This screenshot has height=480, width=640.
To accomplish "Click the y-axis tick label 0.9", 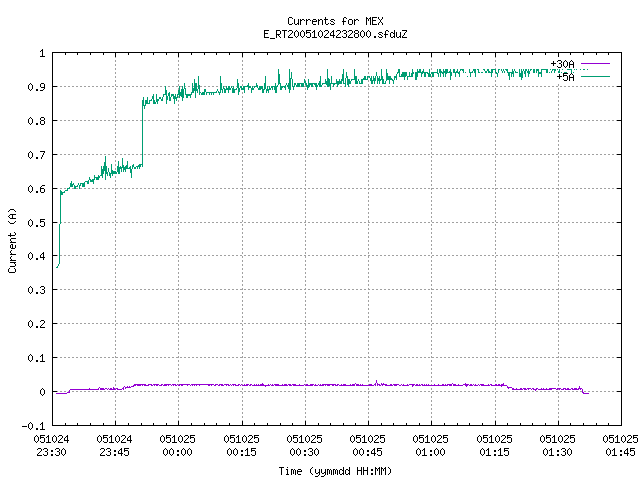I will [36, 87].
